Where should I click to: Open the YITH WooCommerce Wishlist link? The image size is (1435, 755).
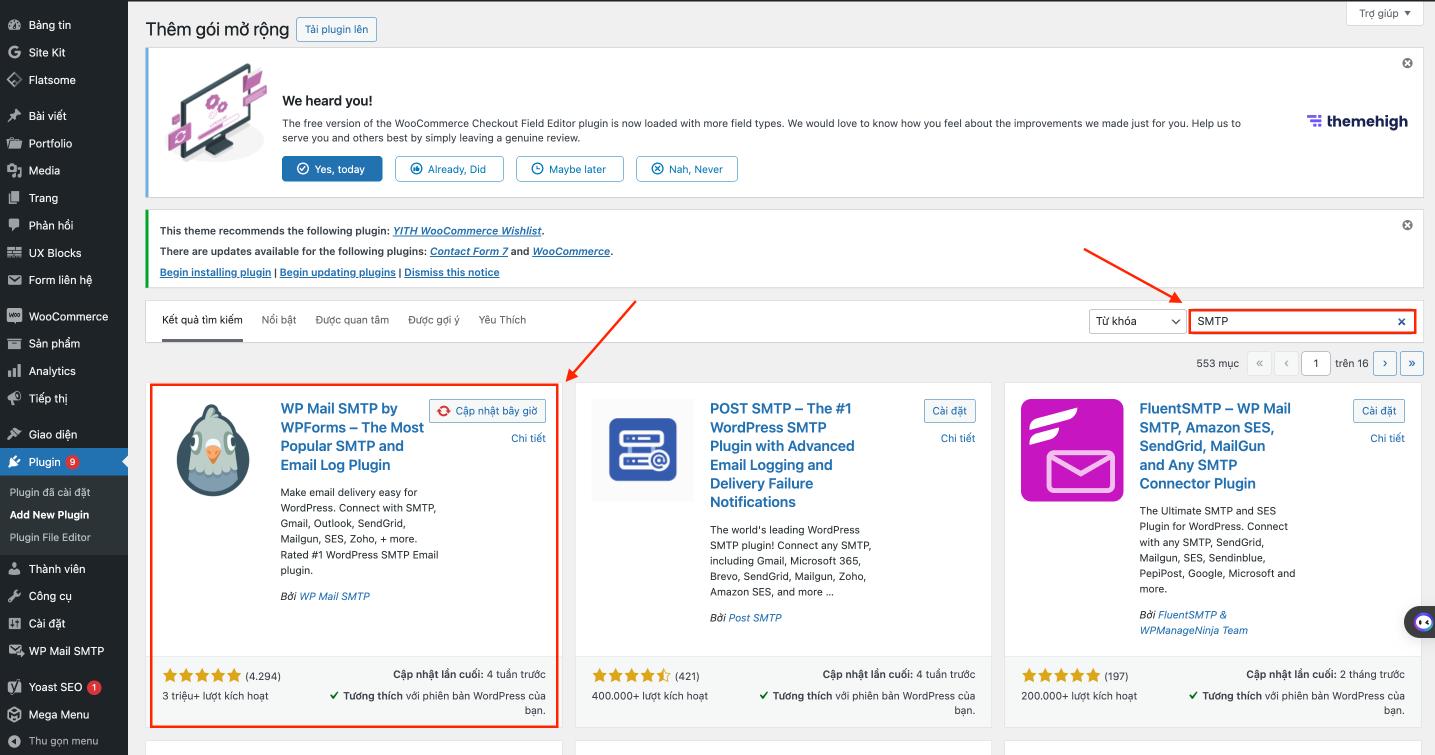coord(467,230)
